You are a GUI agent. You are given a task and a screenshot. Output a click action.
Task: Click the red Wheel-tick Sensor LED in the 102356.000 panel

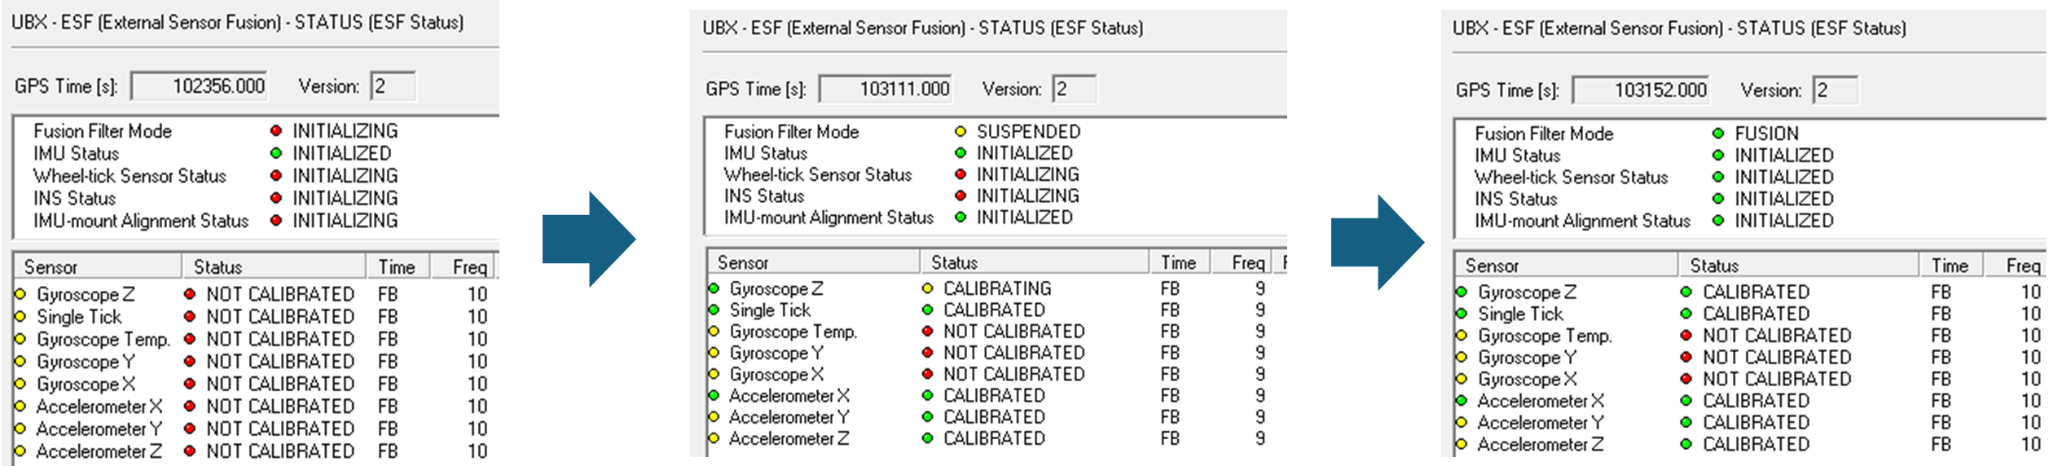(276, 176)
